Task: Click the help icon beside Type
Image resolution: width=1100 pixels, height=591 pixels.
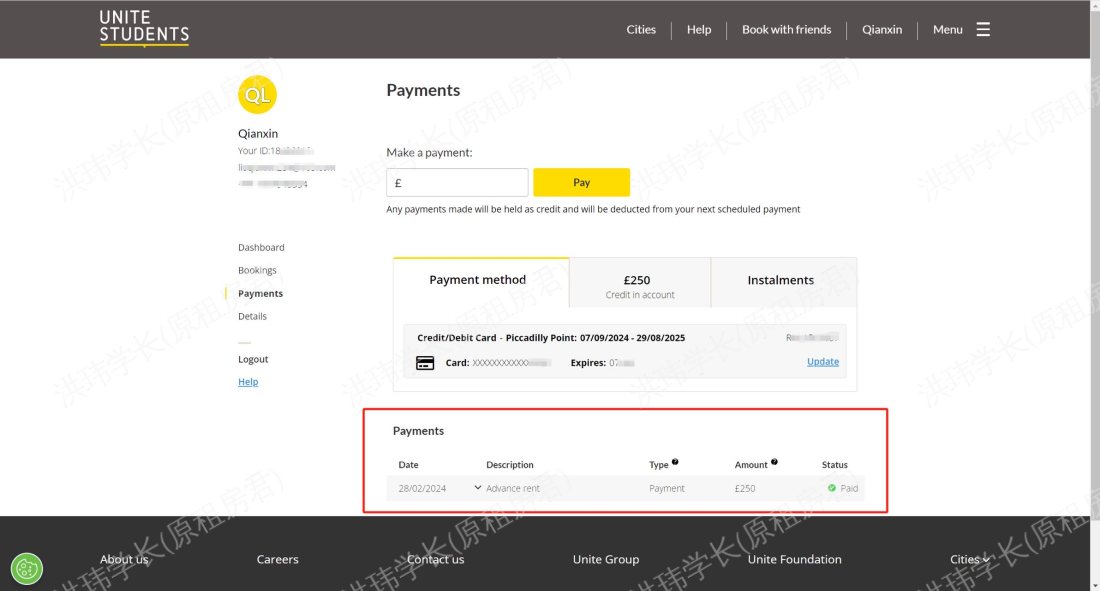Action: [x=675, y=462]
